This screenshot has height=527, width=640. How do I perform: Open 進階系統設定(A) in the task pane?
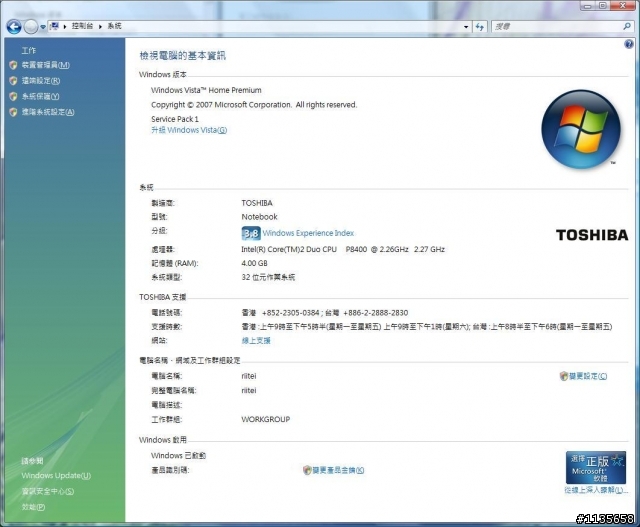coord(48,112)
